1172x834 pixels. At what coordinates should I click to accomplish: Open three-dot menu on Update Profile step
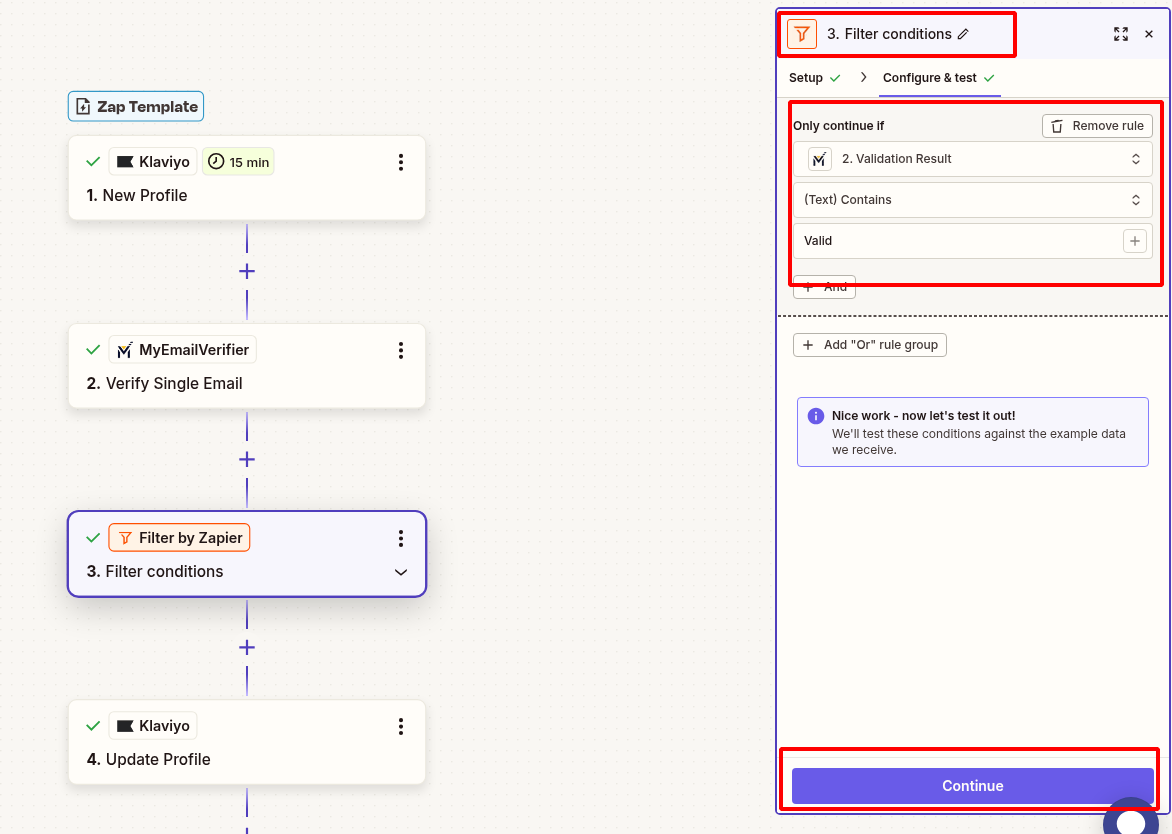(400, 726)
